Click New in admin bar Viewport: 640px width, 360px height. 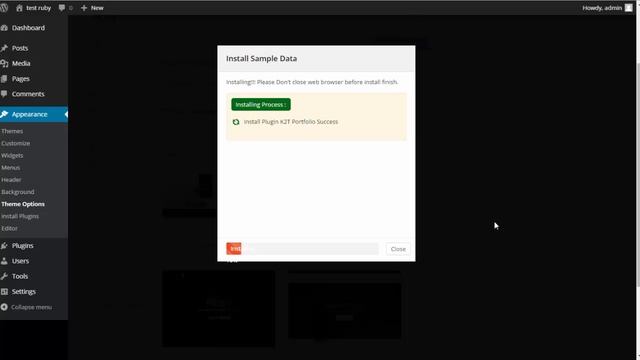97,8
